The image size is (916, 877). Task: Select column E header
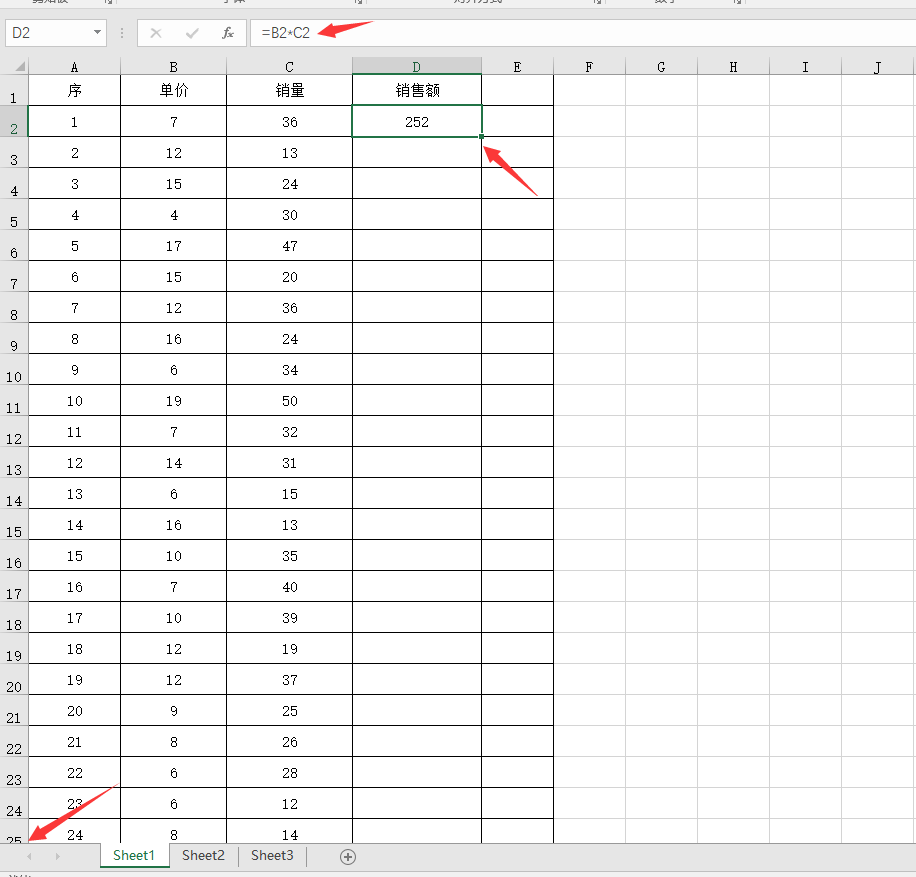click(517, 67)
